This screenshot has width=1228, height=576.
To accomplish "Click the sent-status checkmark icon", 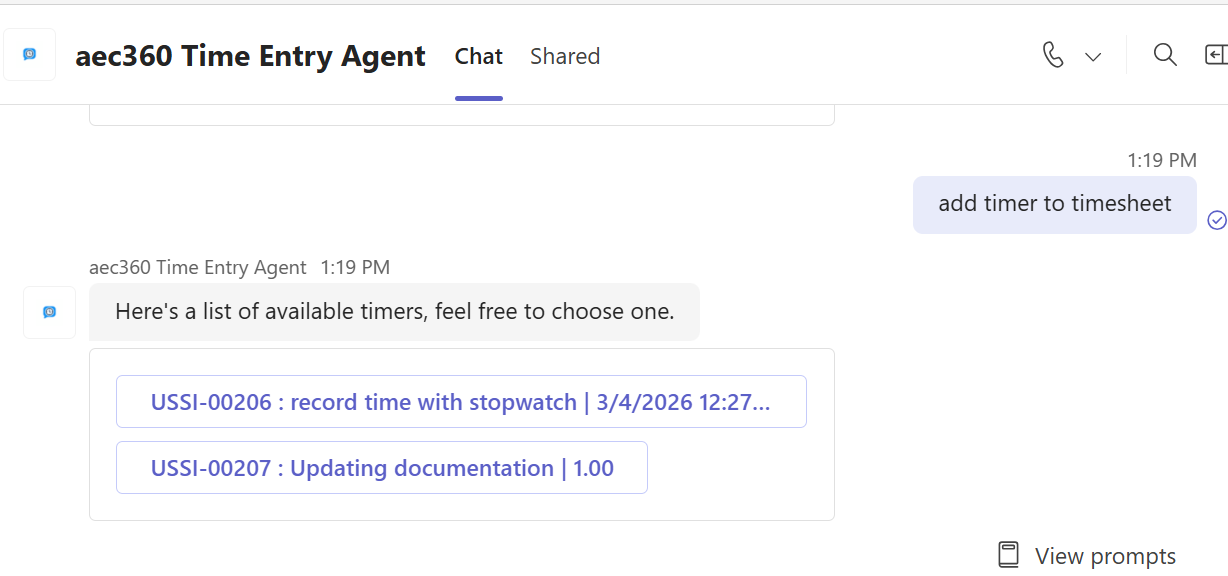I will [x=1217, y=220].
